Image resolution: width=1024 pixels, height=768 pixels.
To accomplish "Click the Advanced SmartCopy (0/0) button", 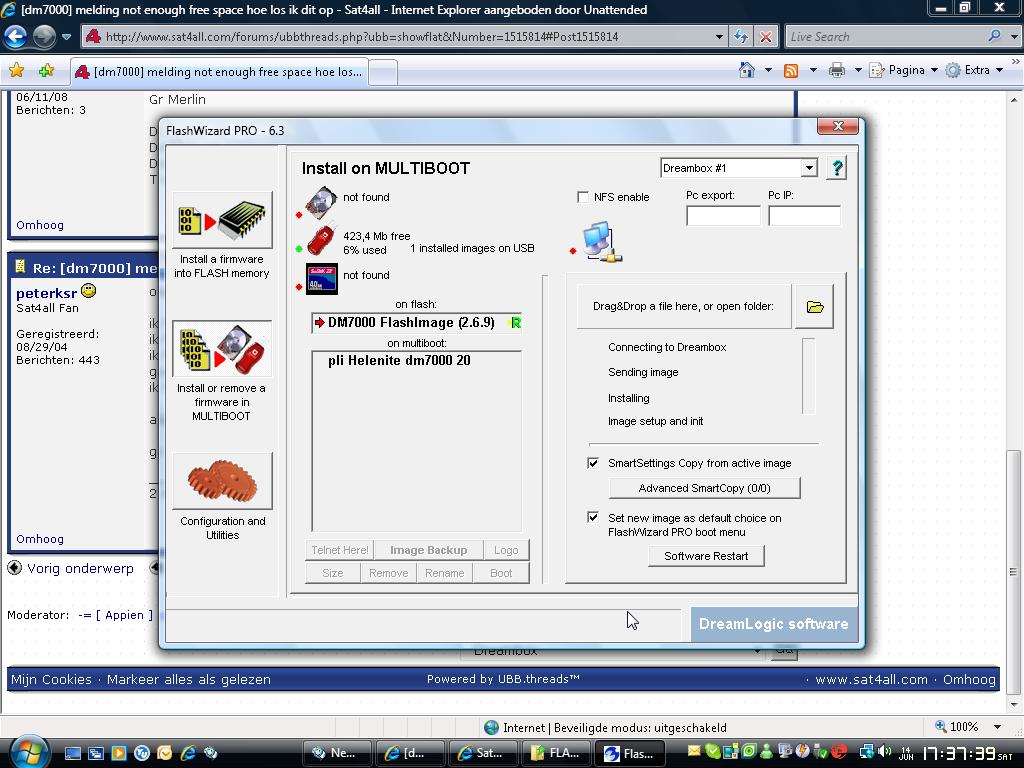I will pos(704,488).
